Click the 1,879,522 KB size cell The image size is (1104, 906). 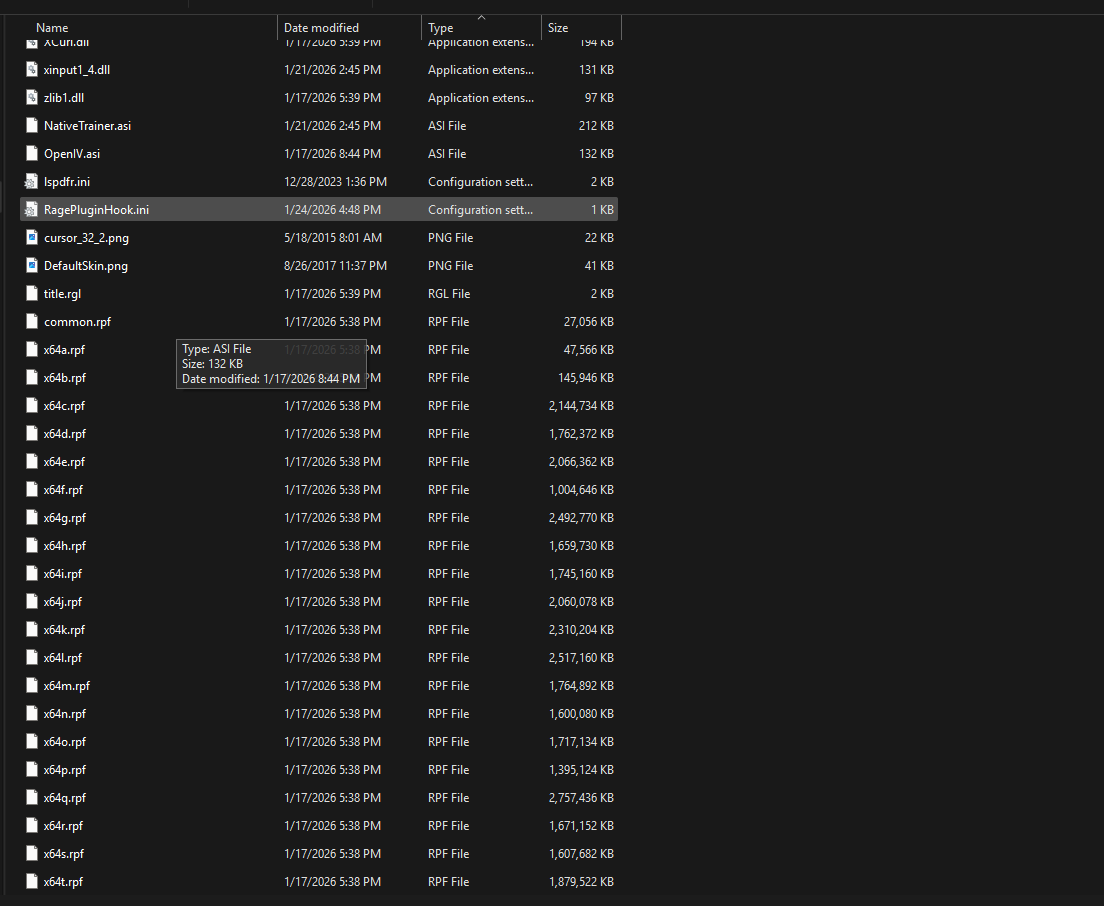pyautogui.click(x=581, y=881)
